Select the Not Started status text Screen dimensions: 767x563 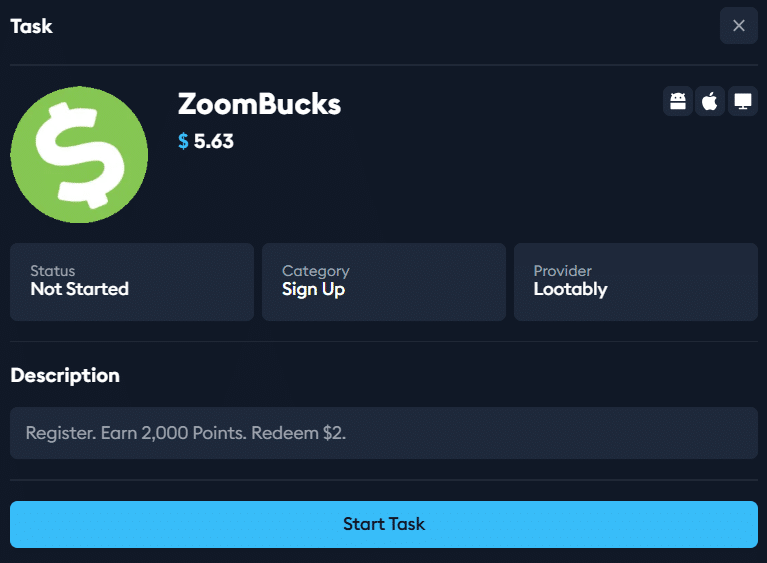[x=80, y=289]
